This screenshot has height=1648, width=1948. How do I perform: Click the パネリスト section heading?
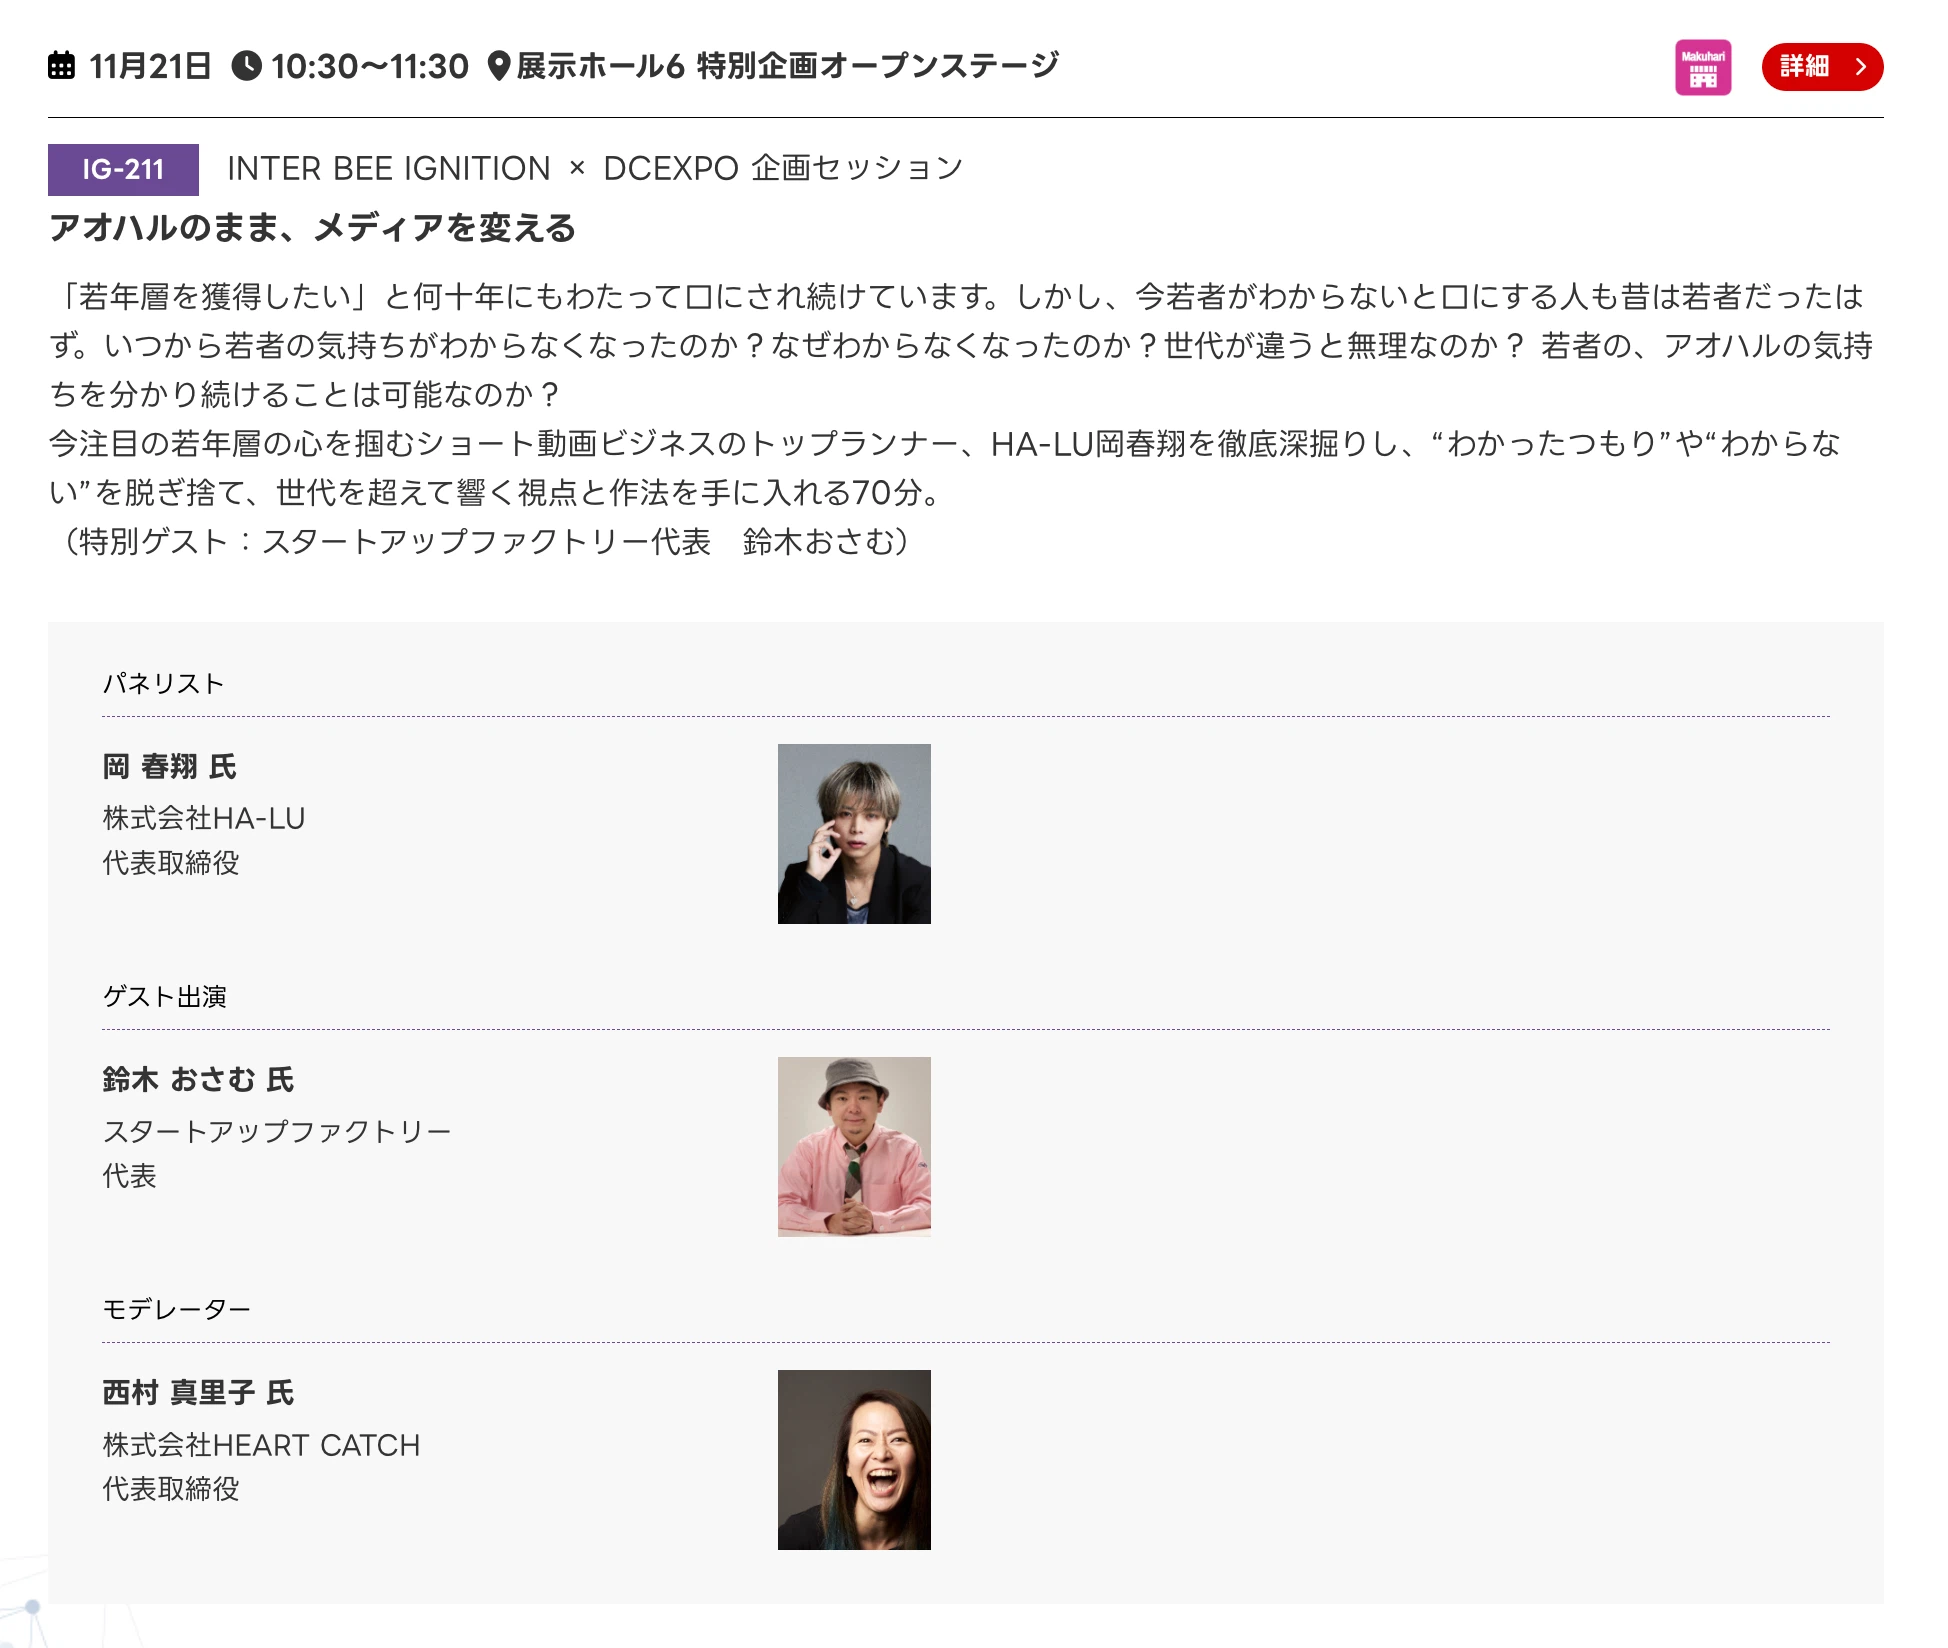(163, 684)
